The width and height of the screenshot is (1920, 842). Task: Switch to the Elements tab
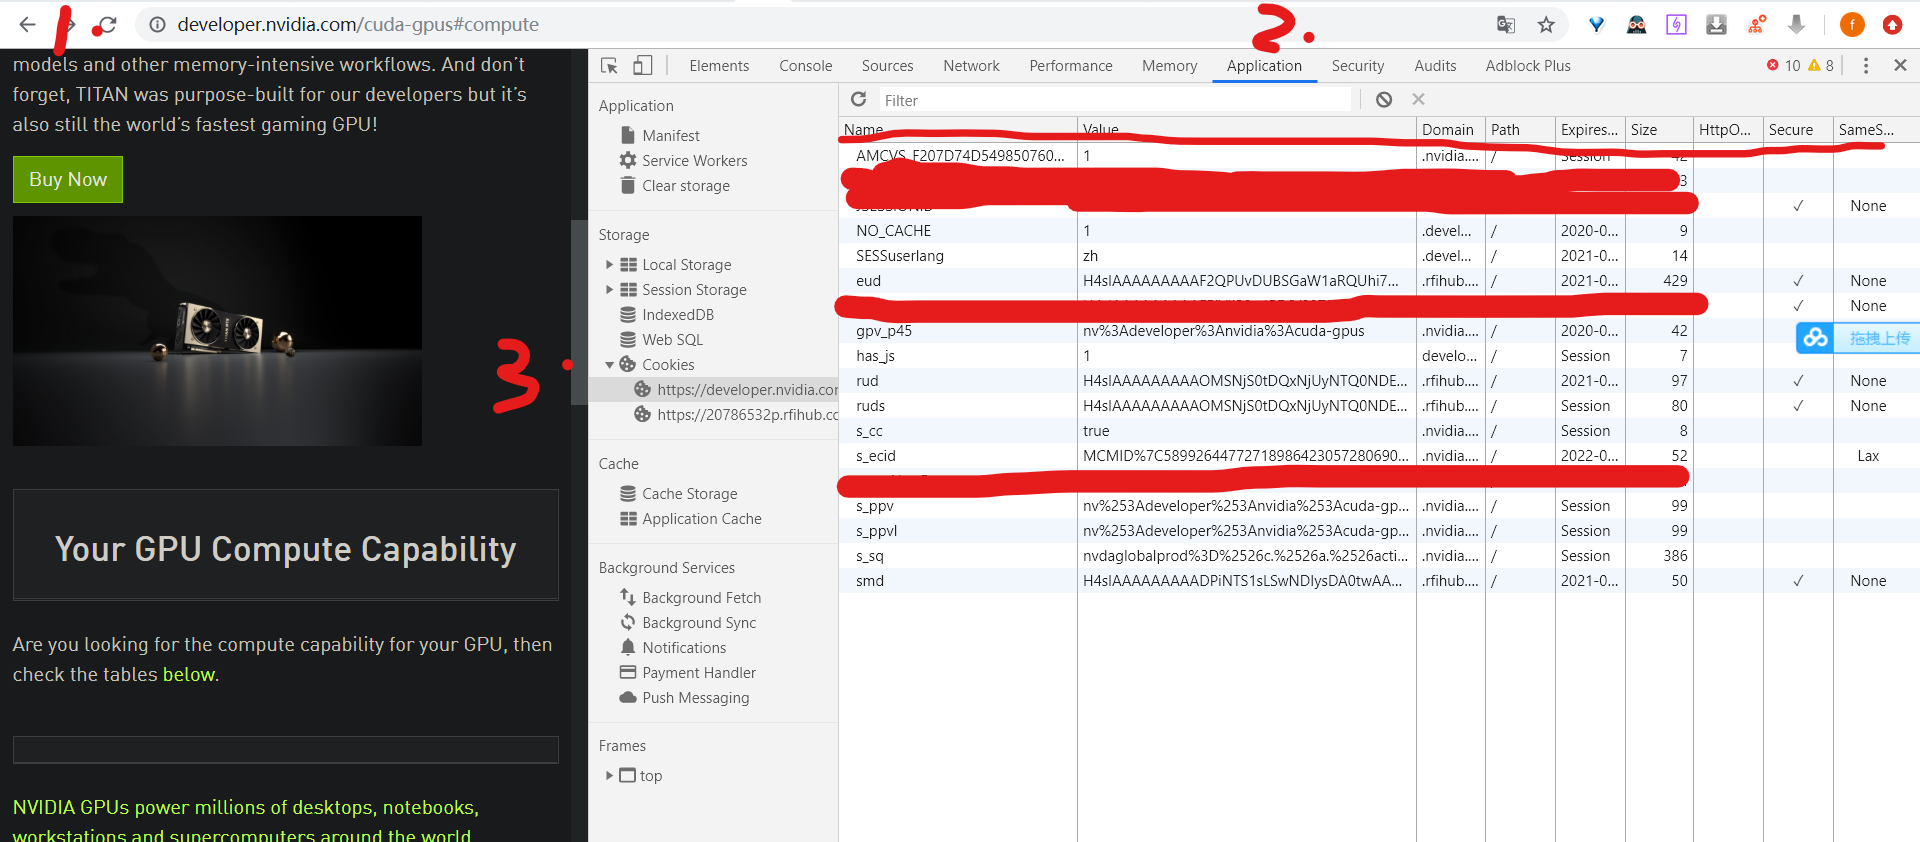coord(719,66)
